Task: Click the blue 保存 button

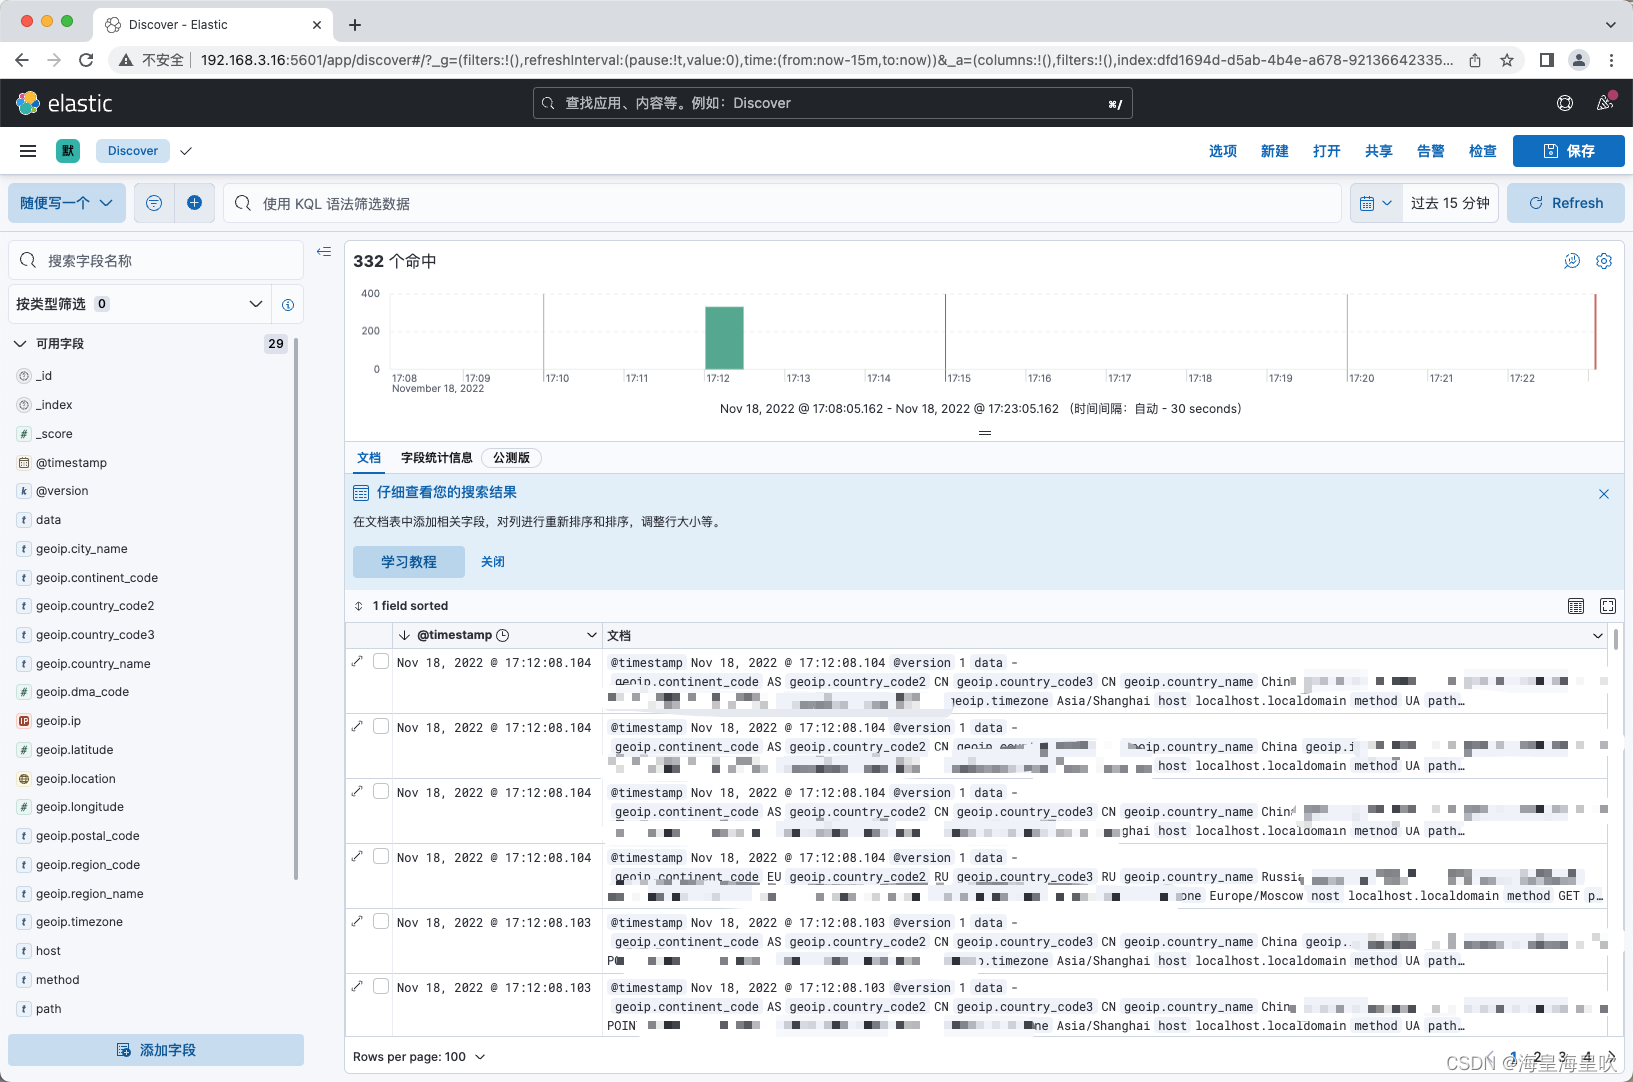Action: (x=1568, y=151)
